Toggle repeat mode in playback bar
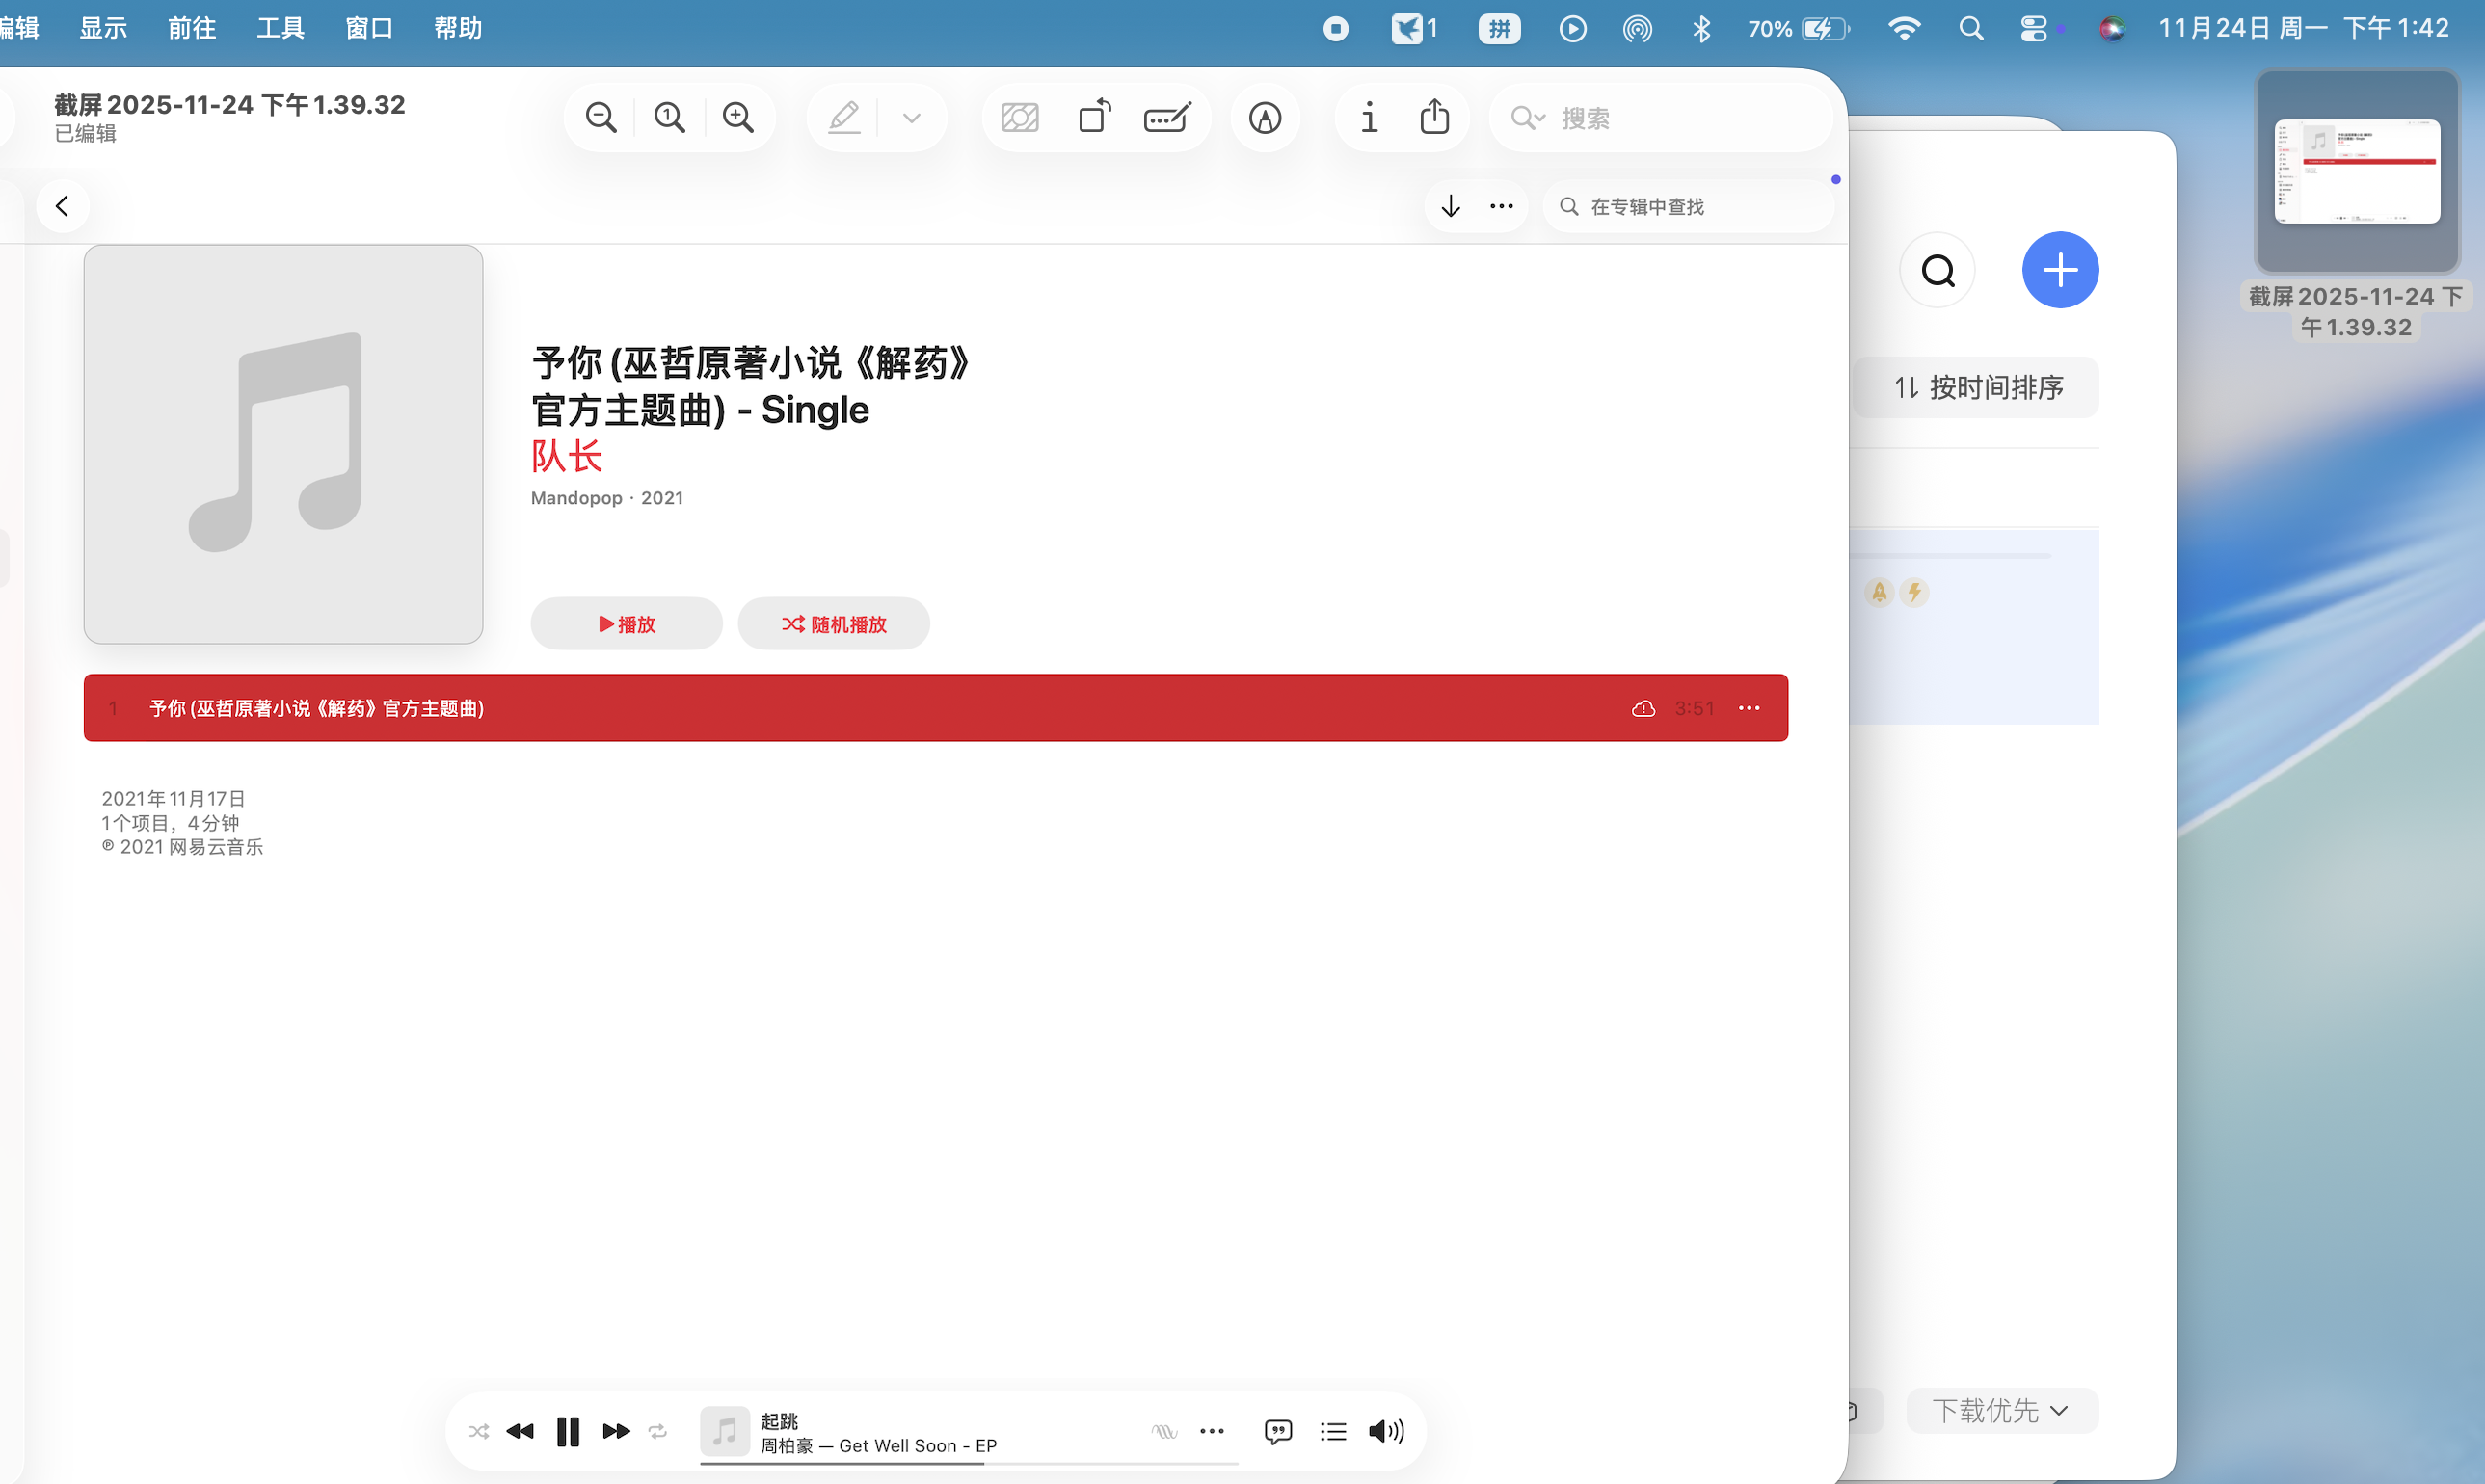The image size is (2485, 1484). pyautogui.click(x=657, y=1431)
